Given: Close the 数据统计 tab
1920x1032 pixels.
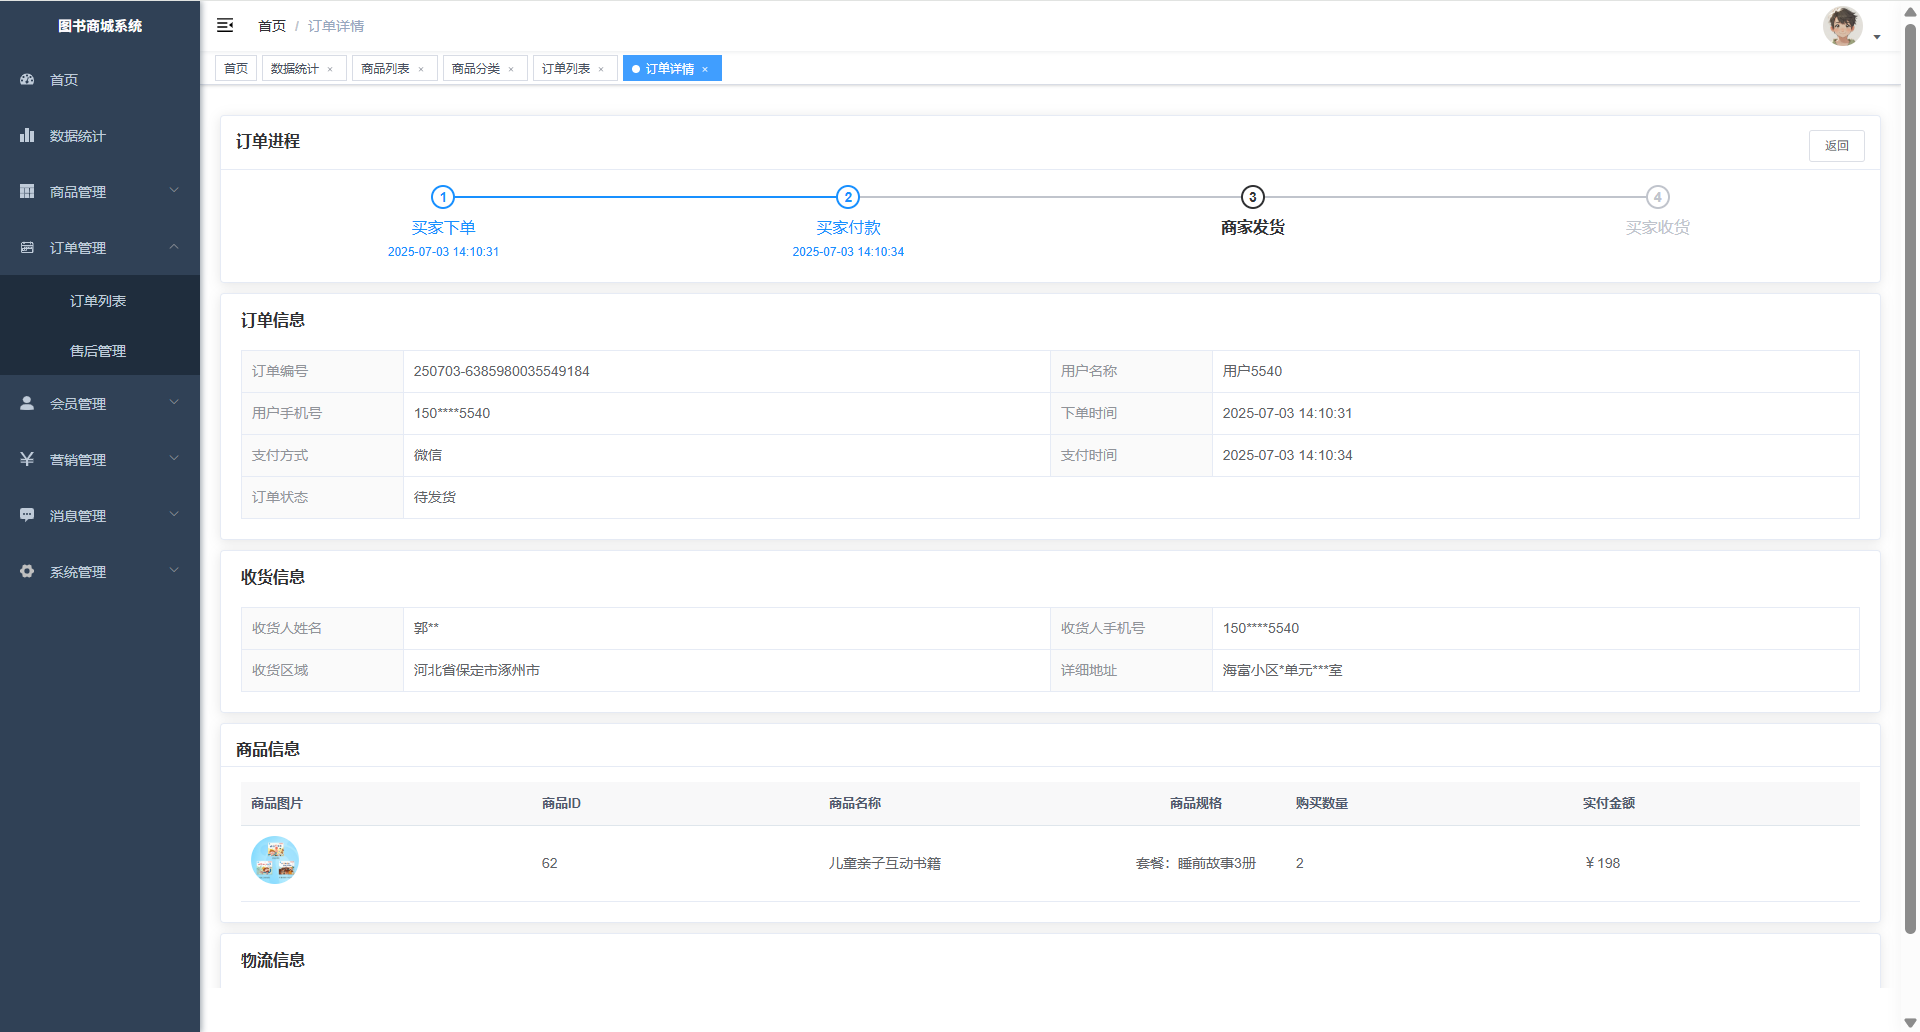Looking at the screenshot, I should [x=330, y=69].
